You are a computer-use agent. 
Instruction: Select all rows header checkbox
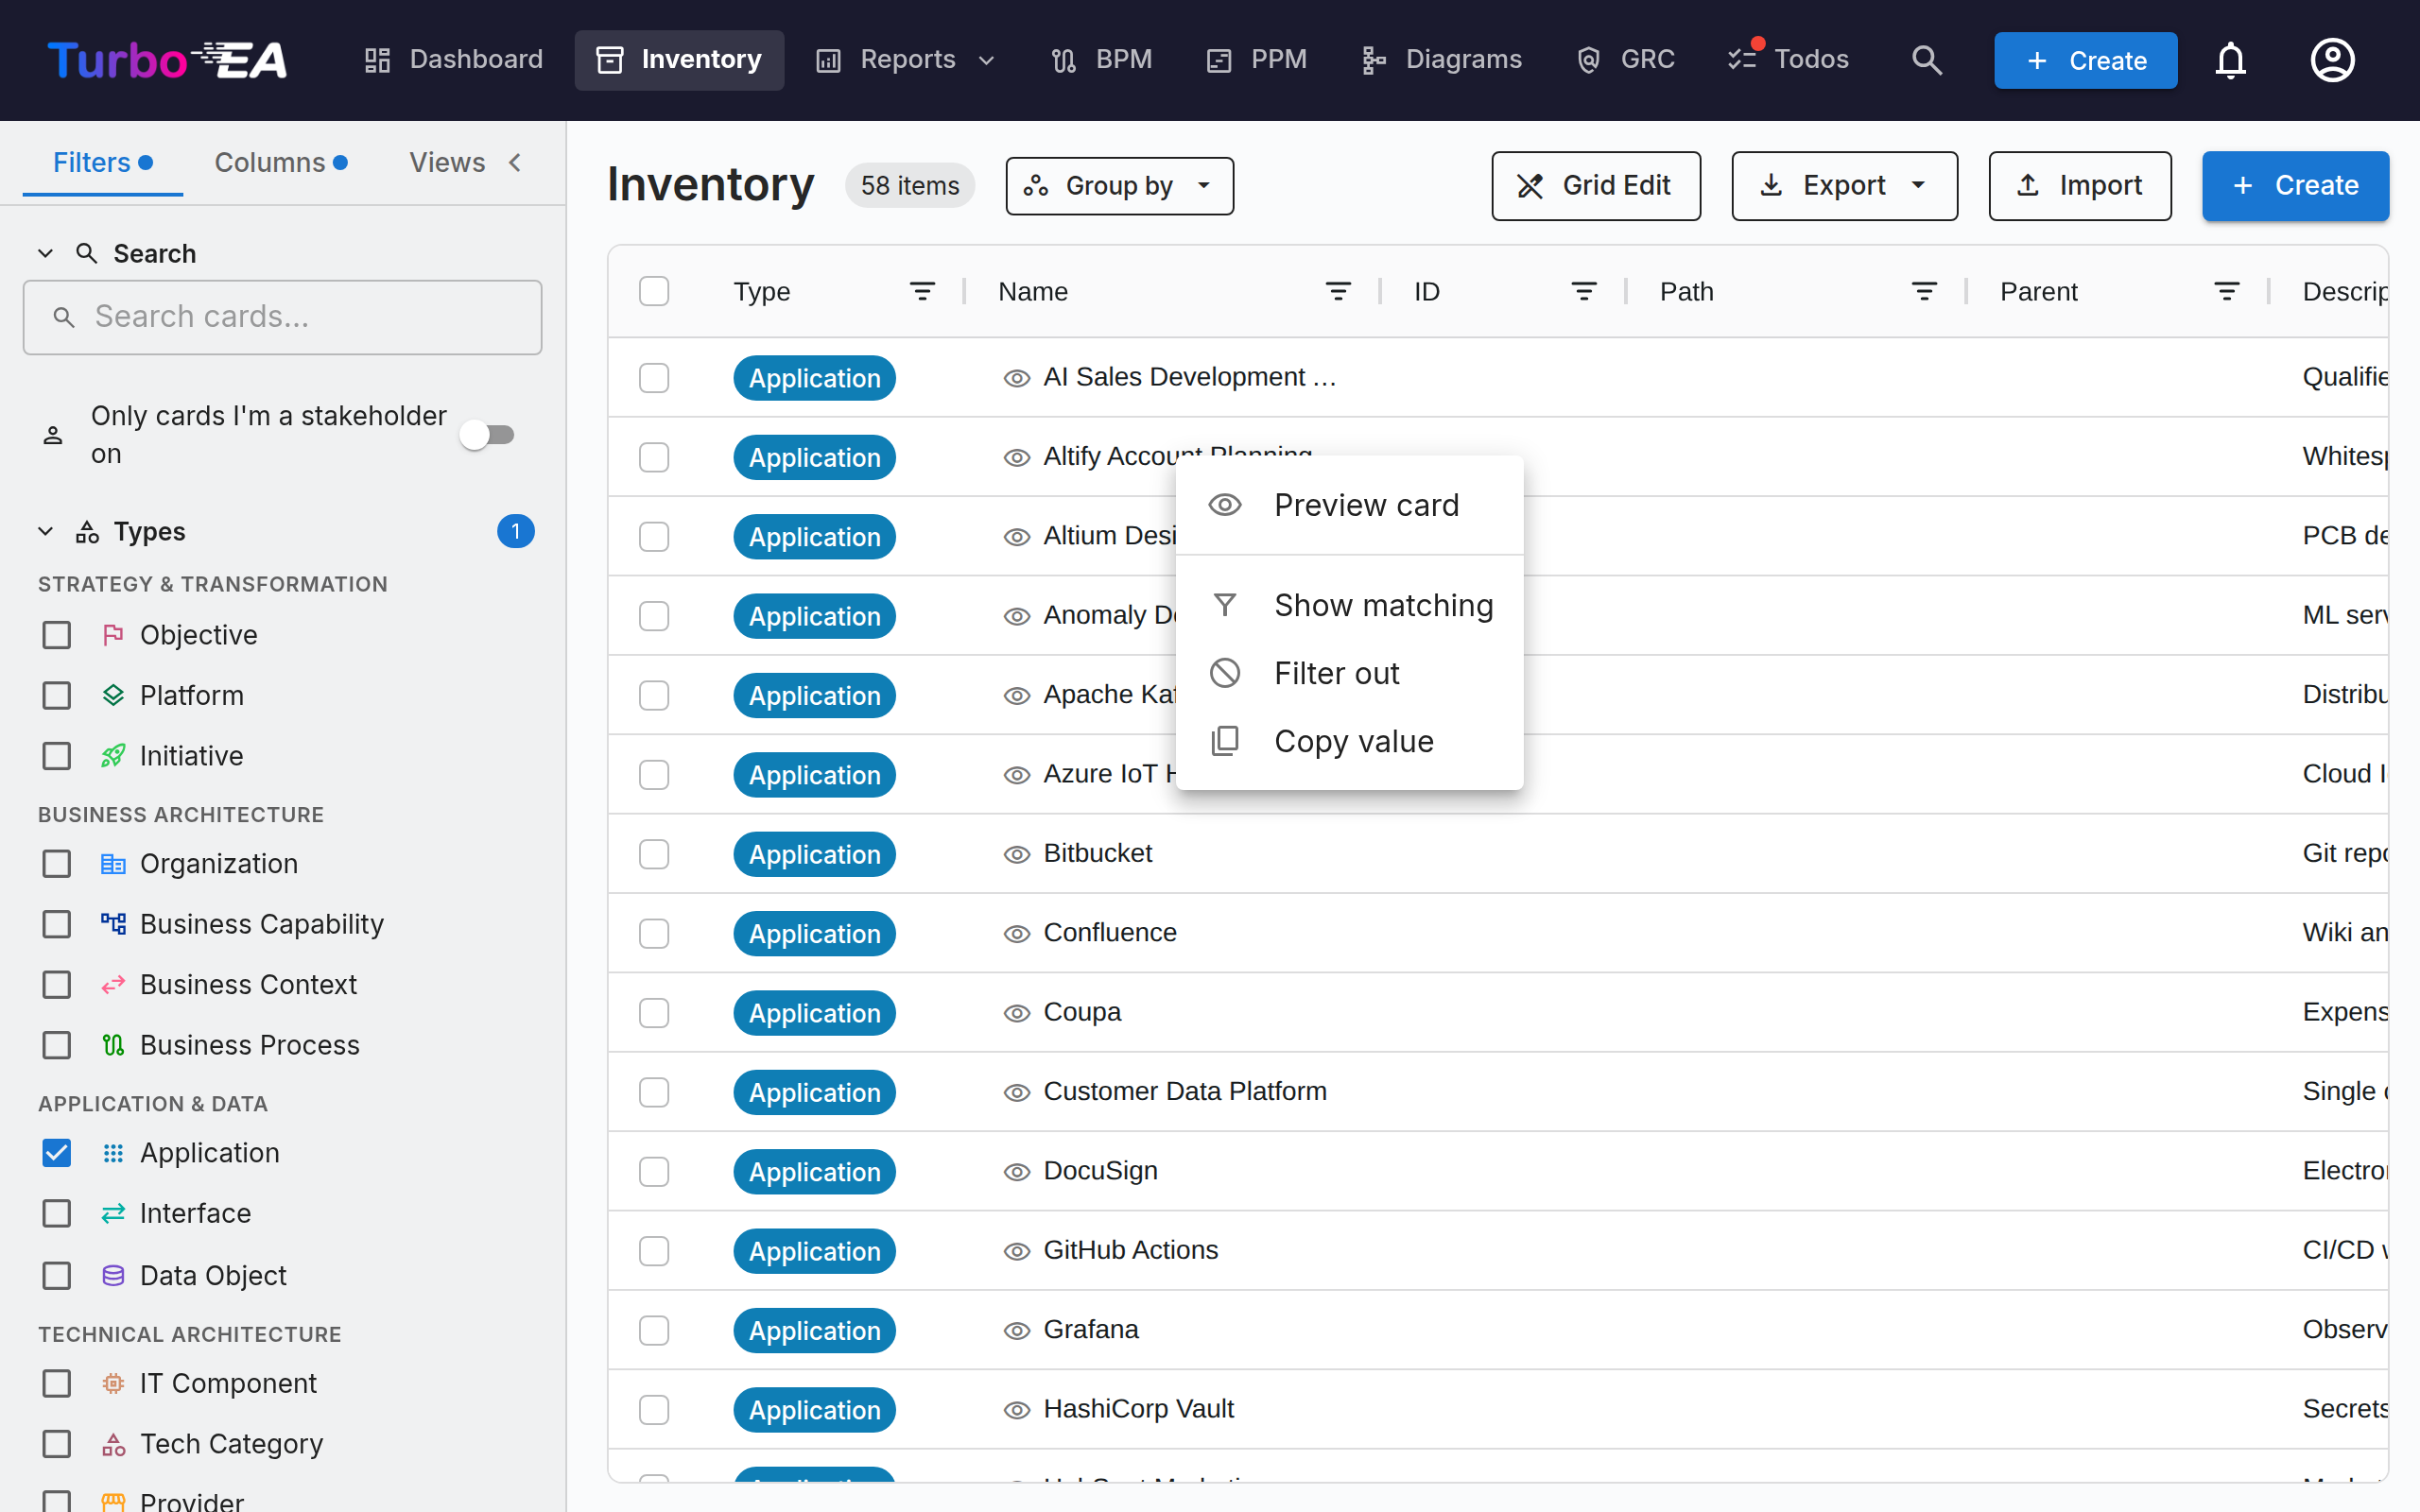click(654, 291)
